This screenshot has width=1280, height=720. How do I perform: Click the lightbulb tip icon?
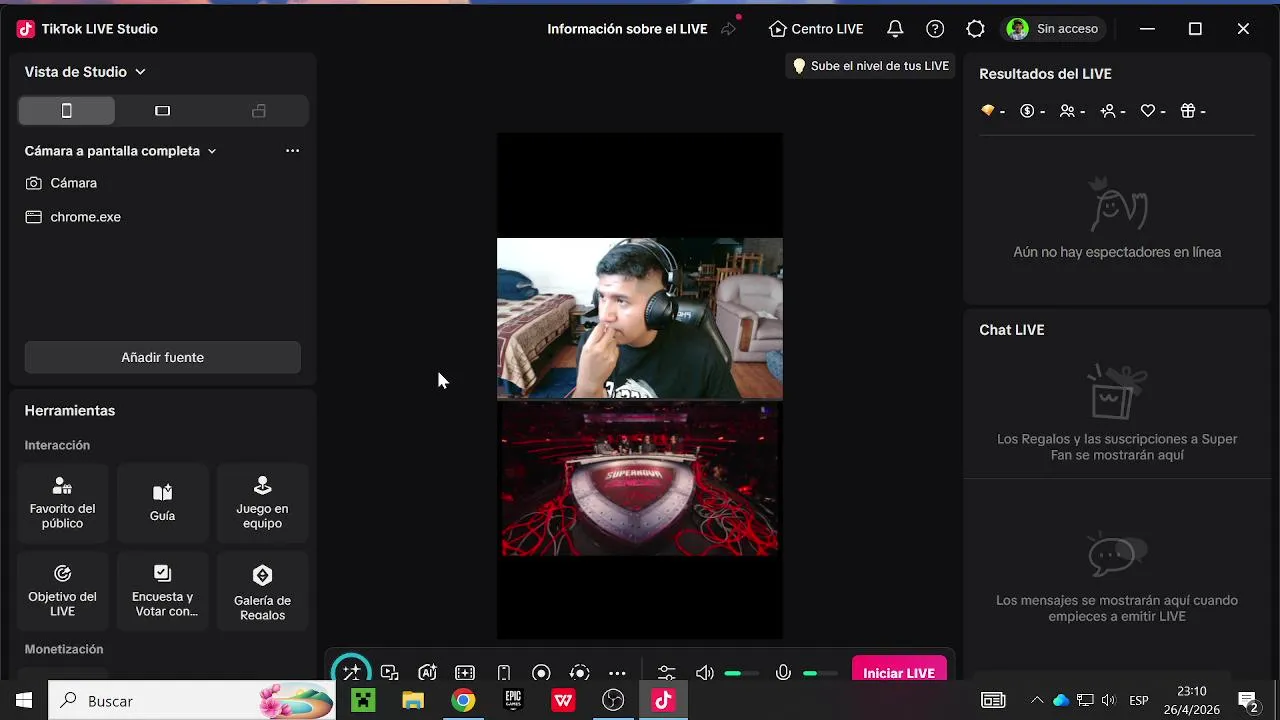pyautogui.click(x=799, y=66)
